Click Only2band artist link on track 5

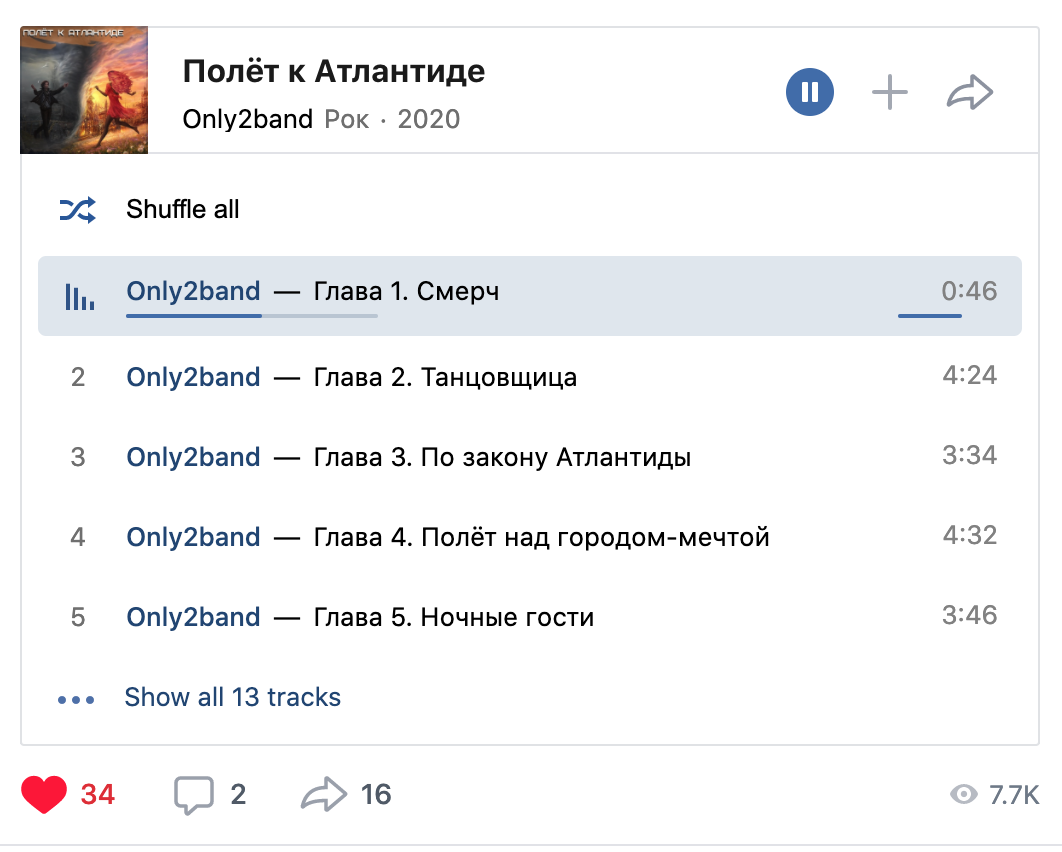pos(193,617)
